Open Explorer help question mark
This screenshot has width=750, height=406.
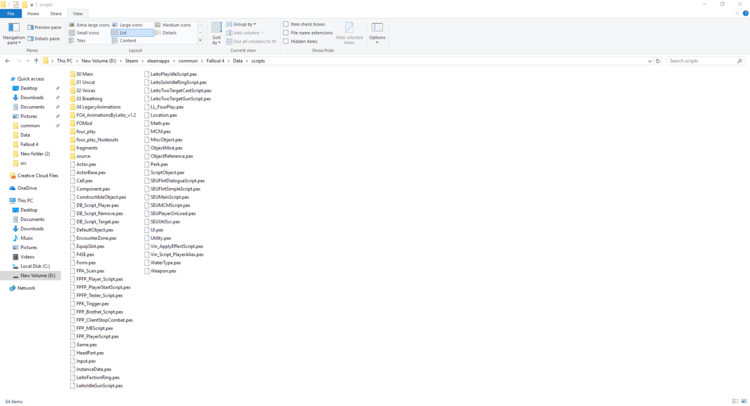pos(745,14)
